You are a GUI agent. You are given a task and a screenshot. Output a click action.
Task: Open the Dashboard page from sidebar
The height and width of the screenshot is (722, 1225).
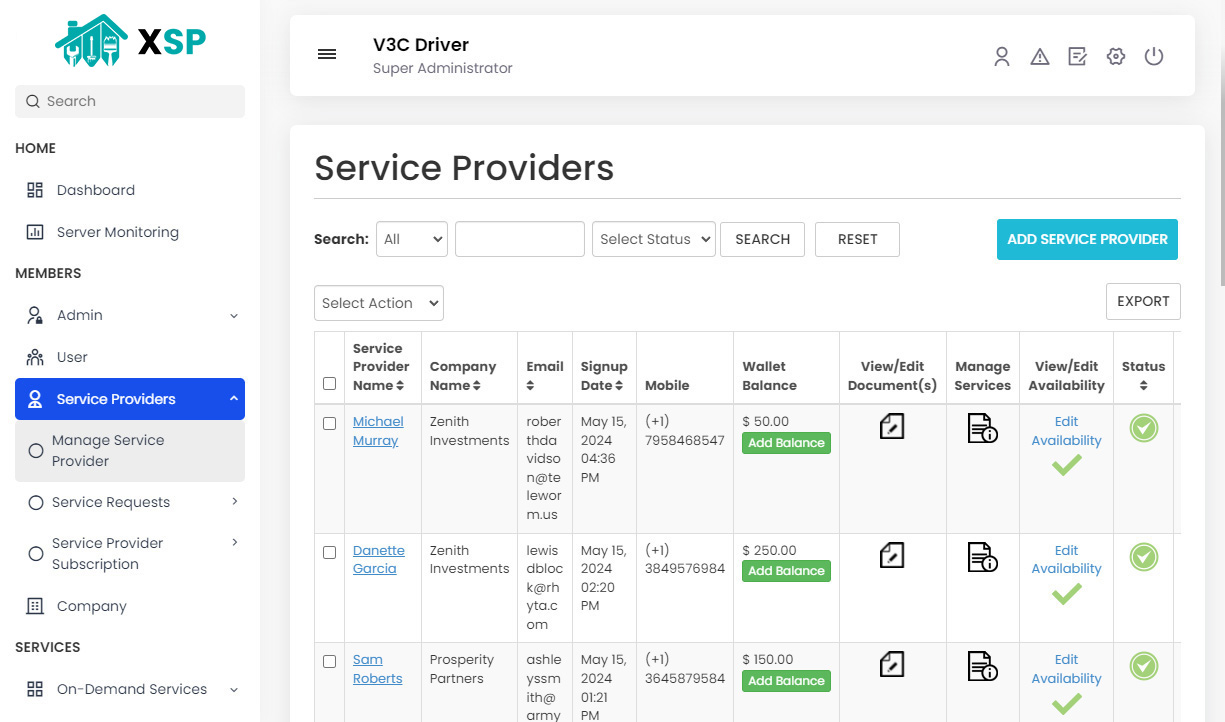click(95, 189)
